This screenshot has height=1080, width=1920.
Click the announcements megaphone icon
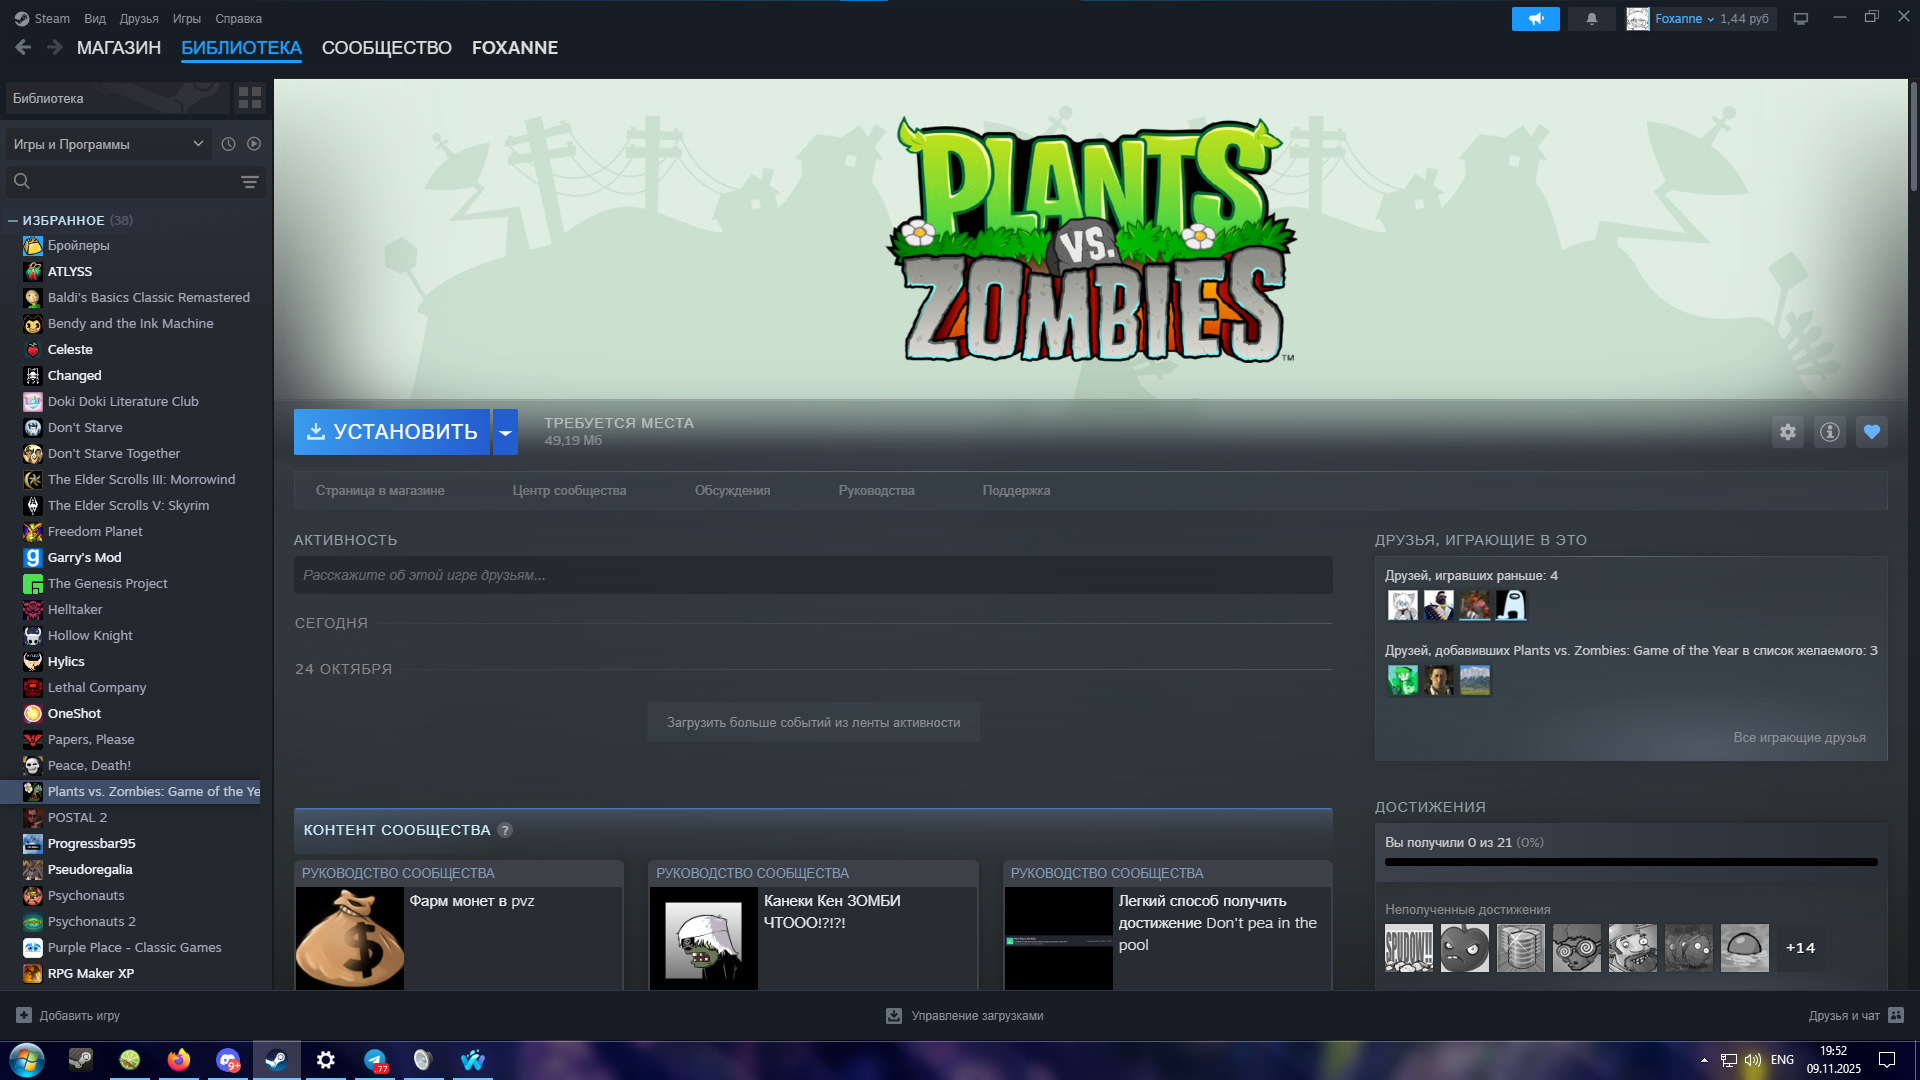pyautogui.click(x=1535, y=19)
